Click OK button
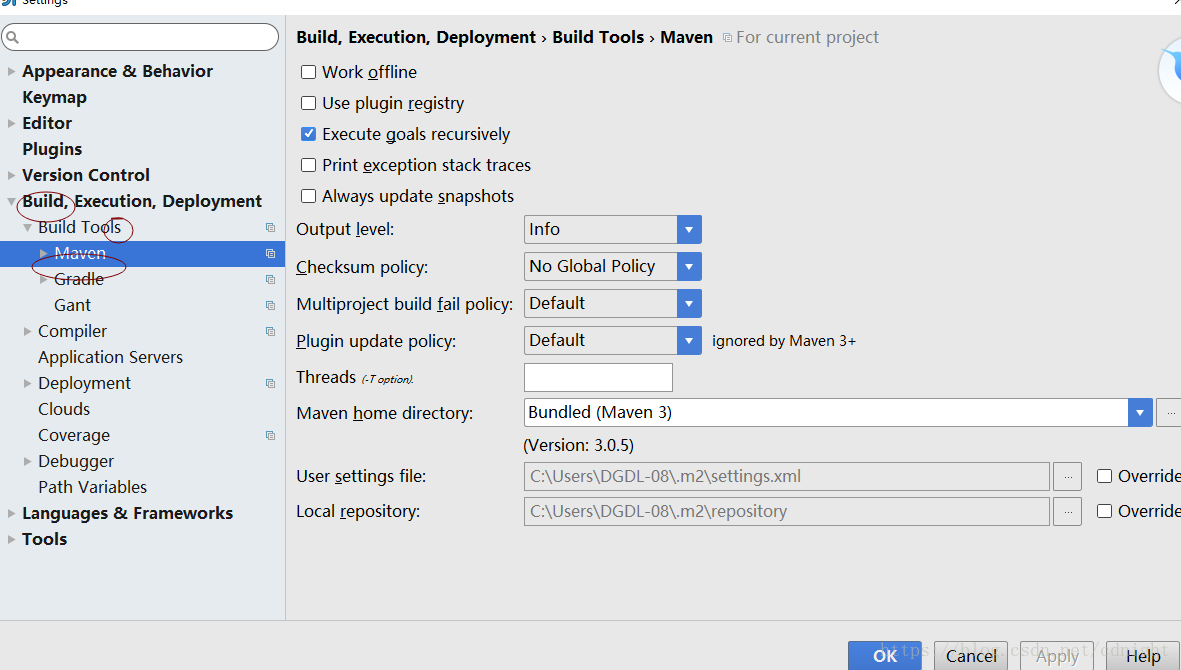The image size is (1181, 670). [885, 656]
